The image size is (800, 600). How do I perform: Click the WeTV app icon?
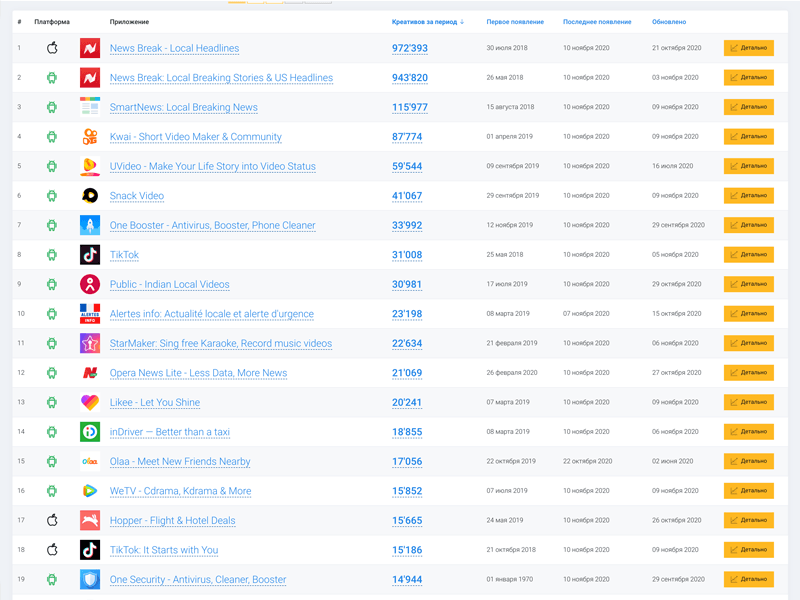coord(90,491)
